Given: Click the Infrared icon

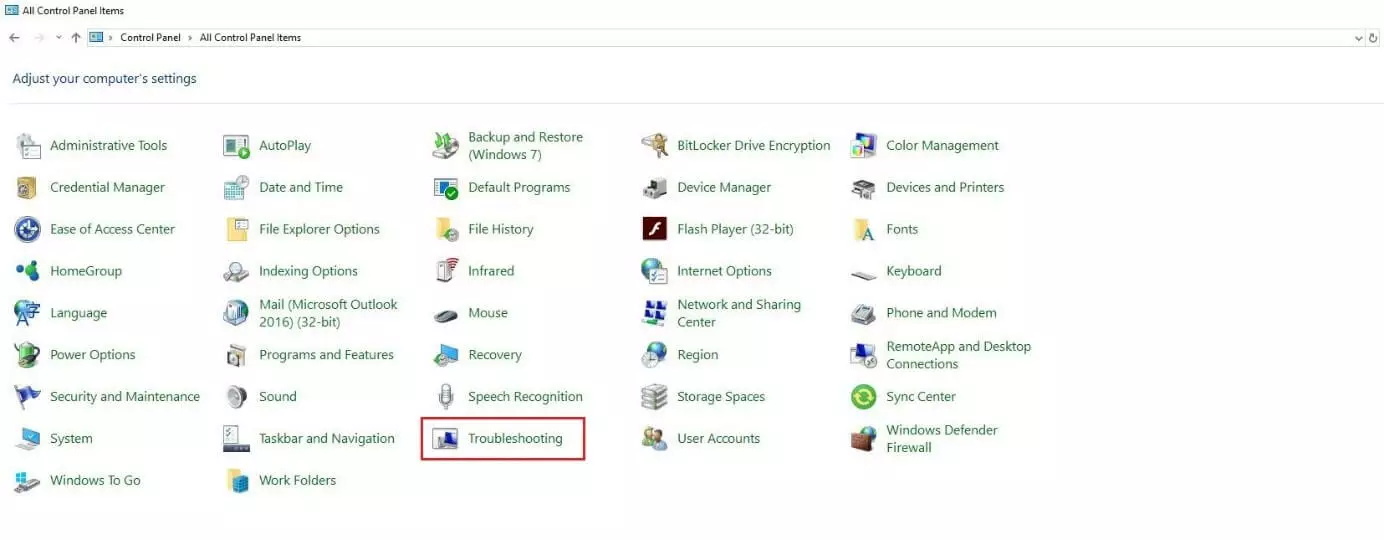Looking at the screenshot, I should [x=446, y=271].
